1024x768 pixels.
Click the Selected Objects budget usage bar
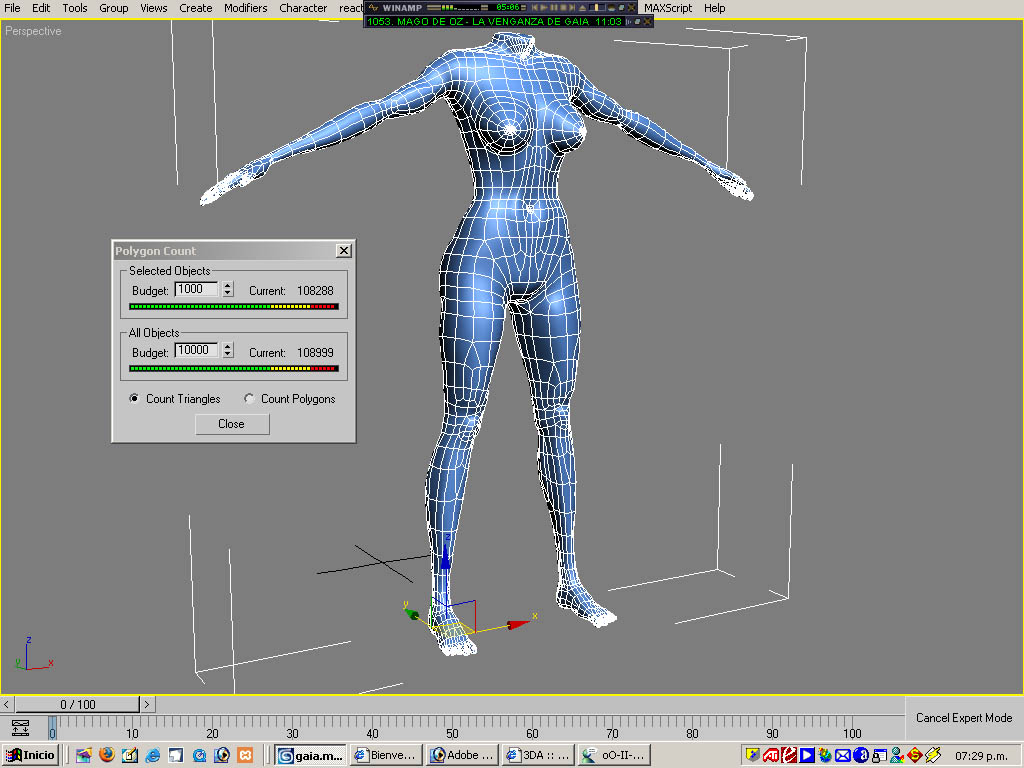pos(233,306)
